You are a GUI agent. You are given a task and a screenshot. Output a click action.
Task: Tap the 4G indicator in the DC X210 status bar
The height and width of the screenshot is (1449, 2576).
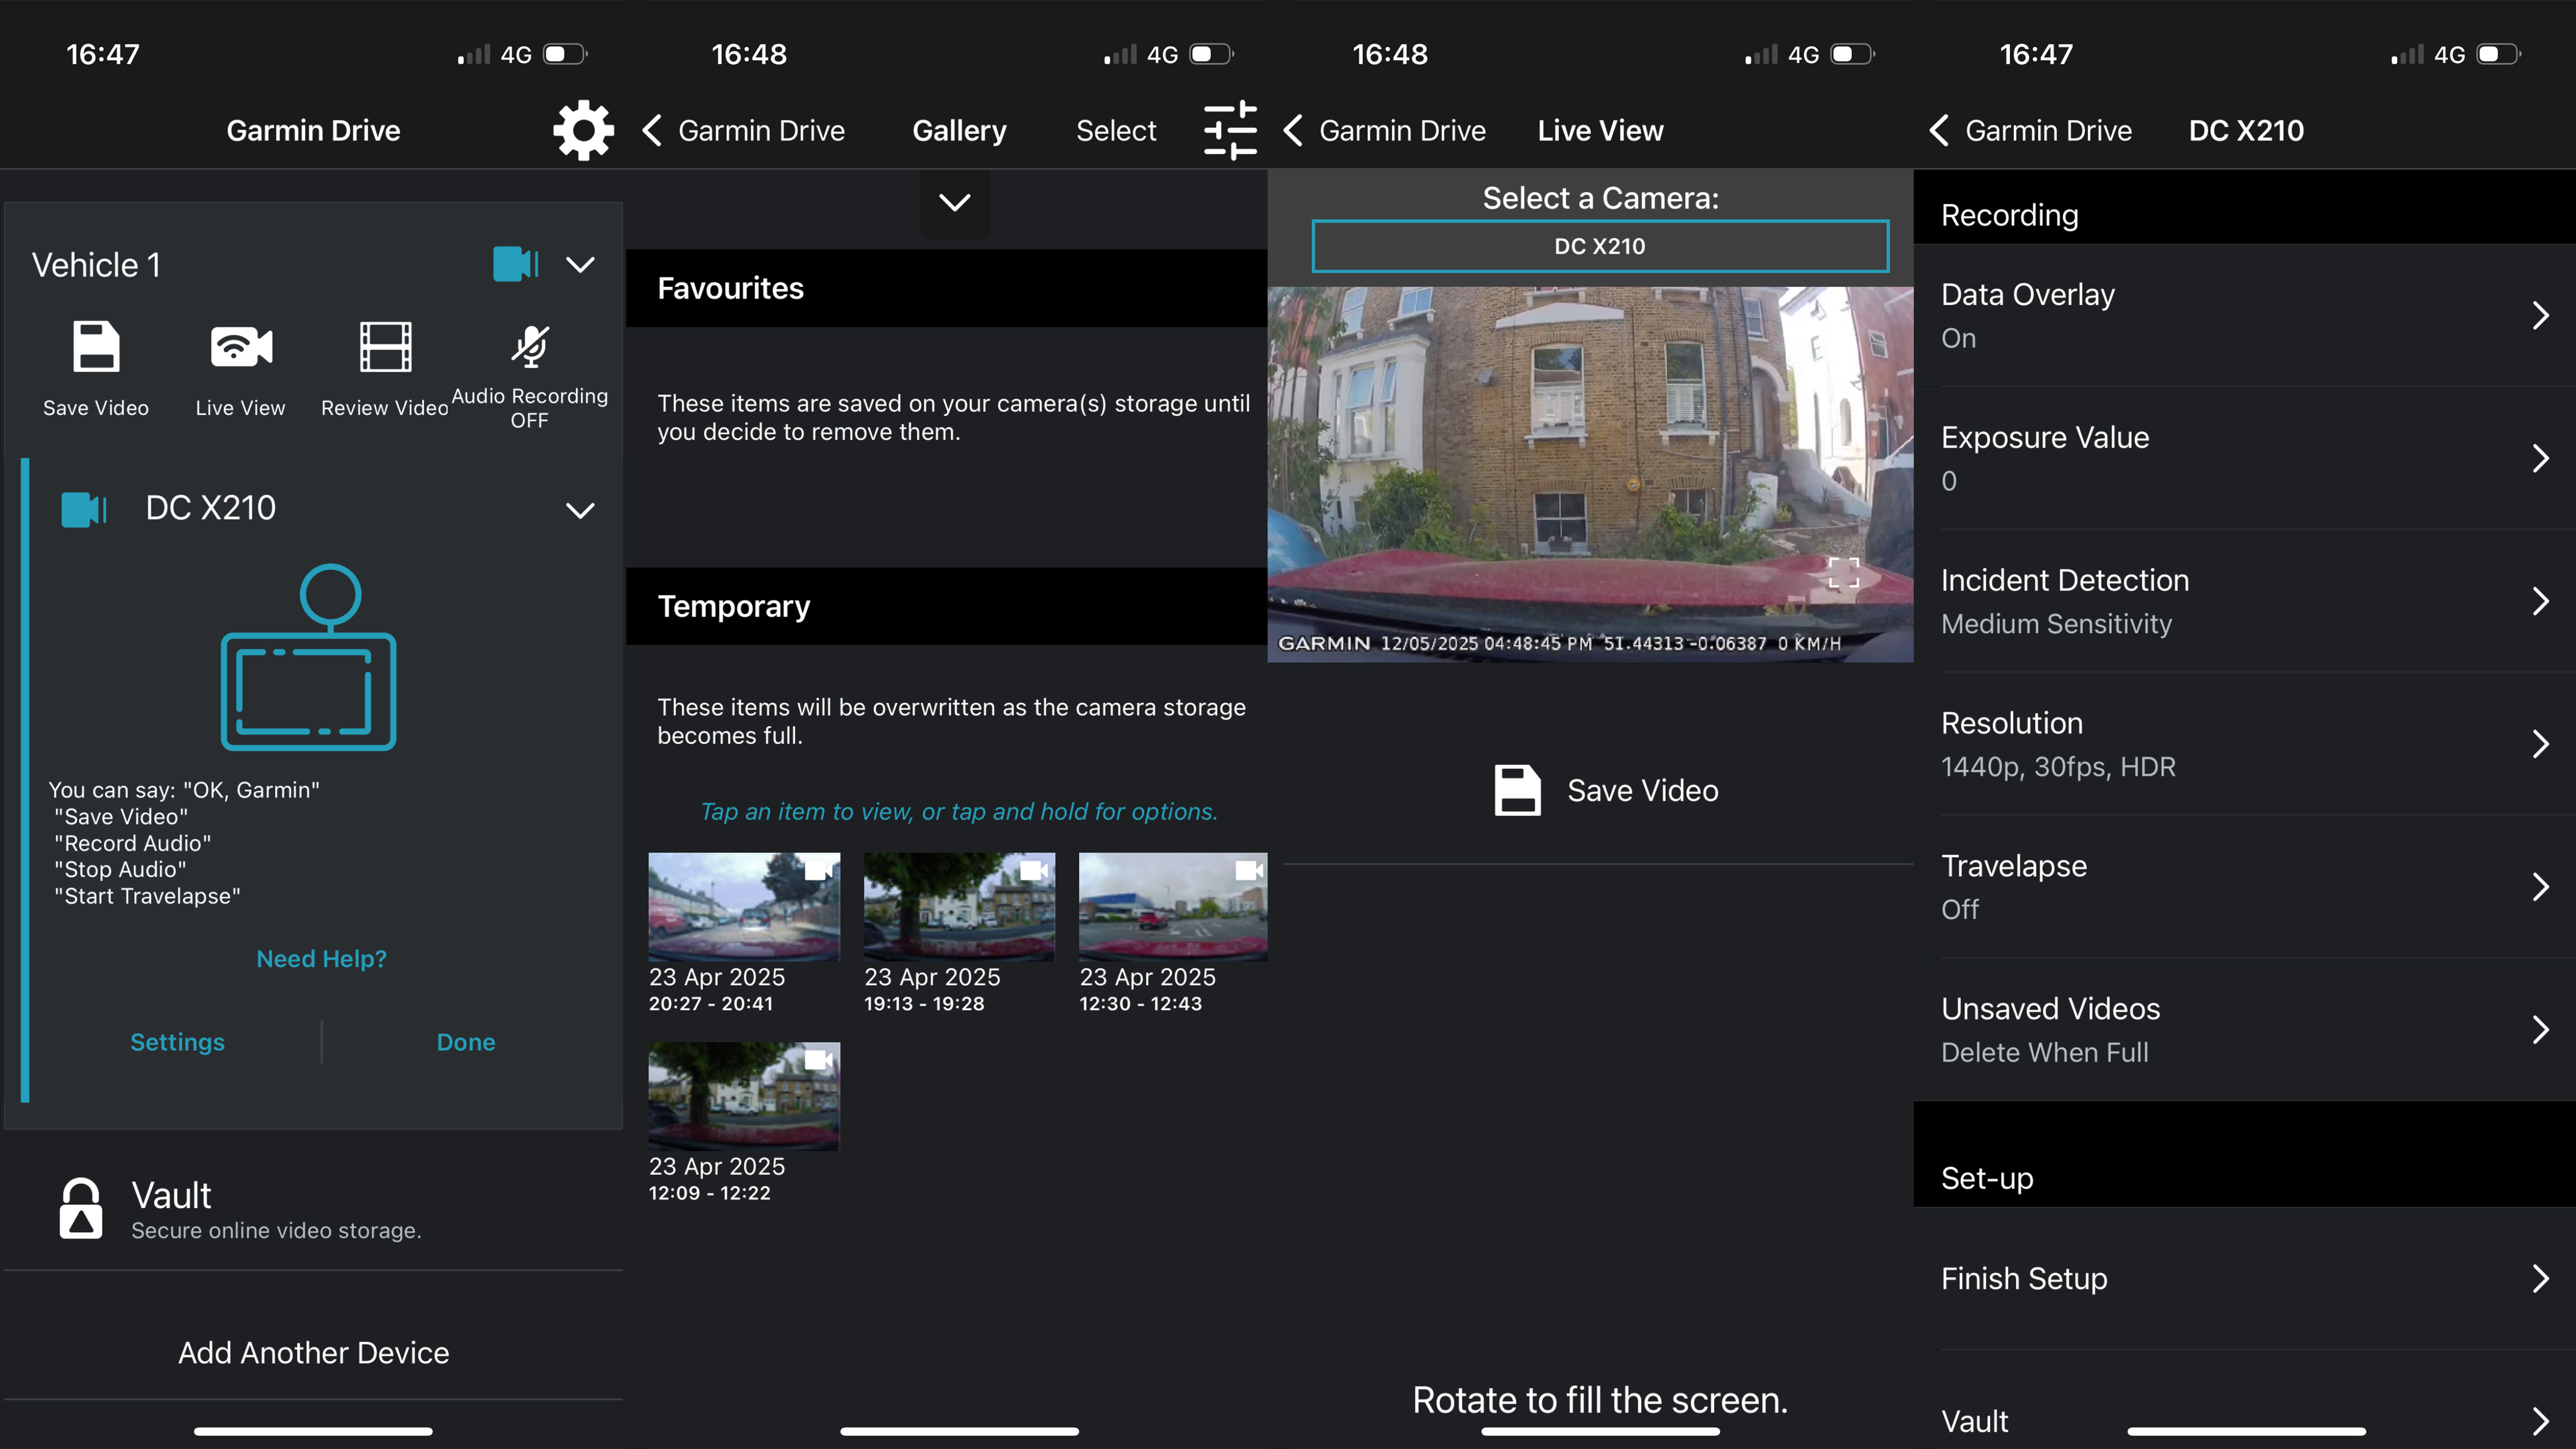2449,55
